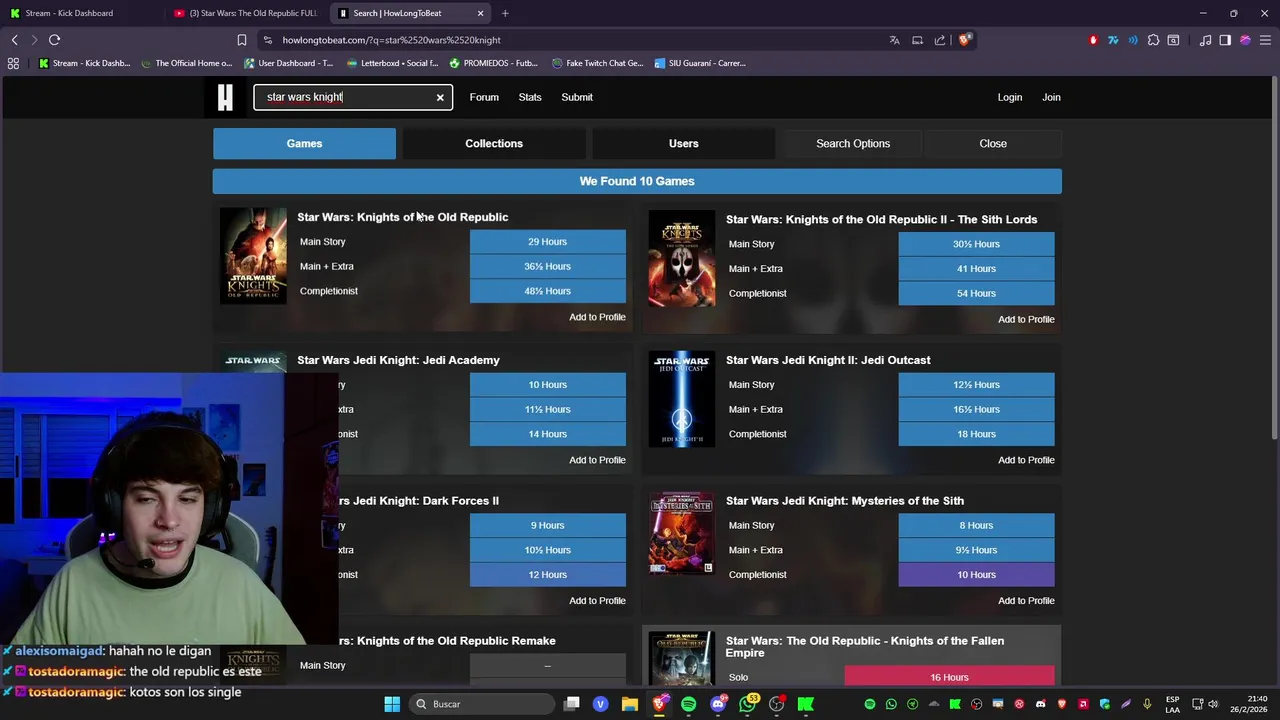Add Knights of the Old Republic to profile
This screenshot has width=1280, height=720.
pyautogui.click(x=597, y=317)
